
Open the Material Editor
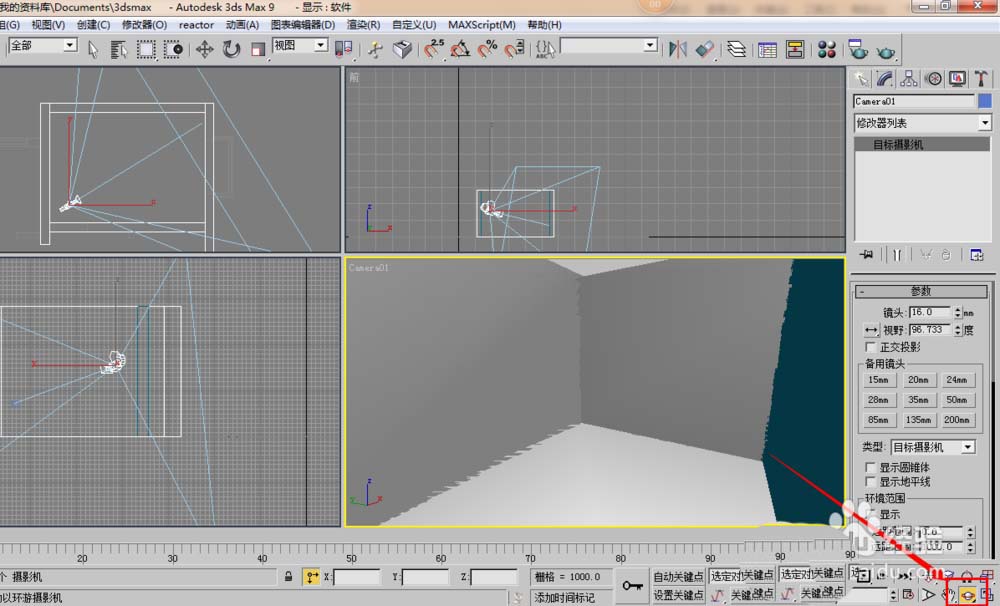pos(827,49)
